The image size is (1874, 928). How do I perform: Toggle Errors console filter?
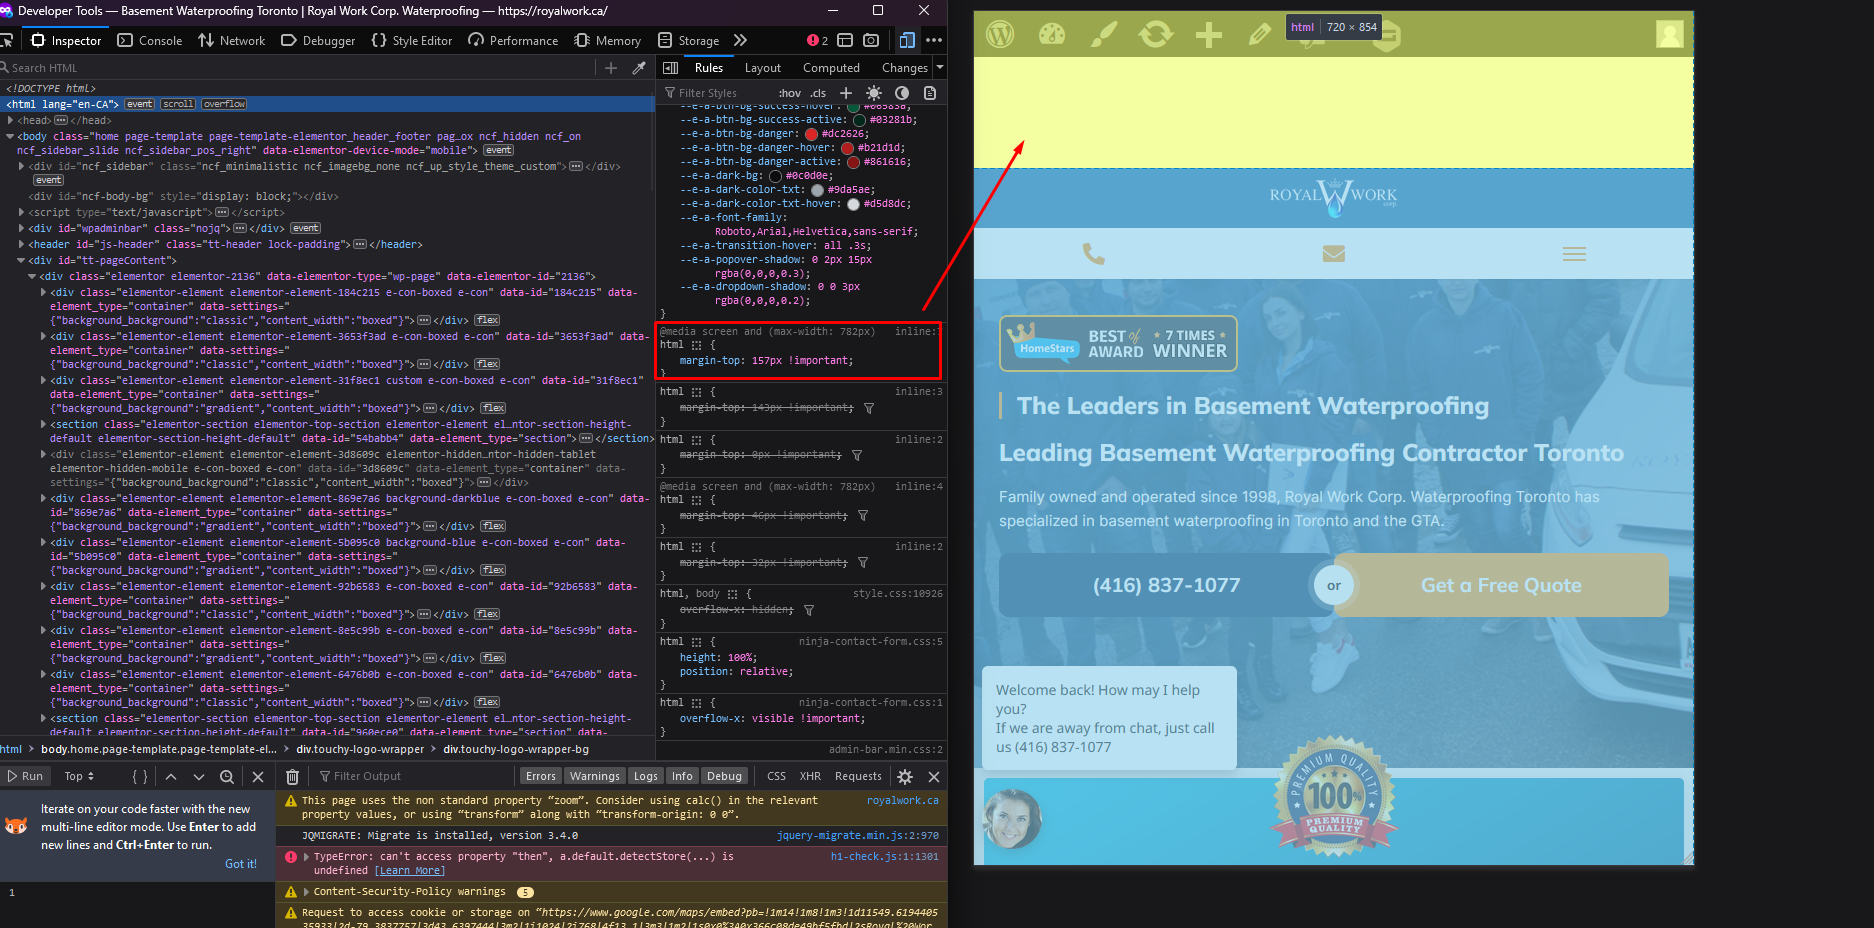tap(540, 776)
